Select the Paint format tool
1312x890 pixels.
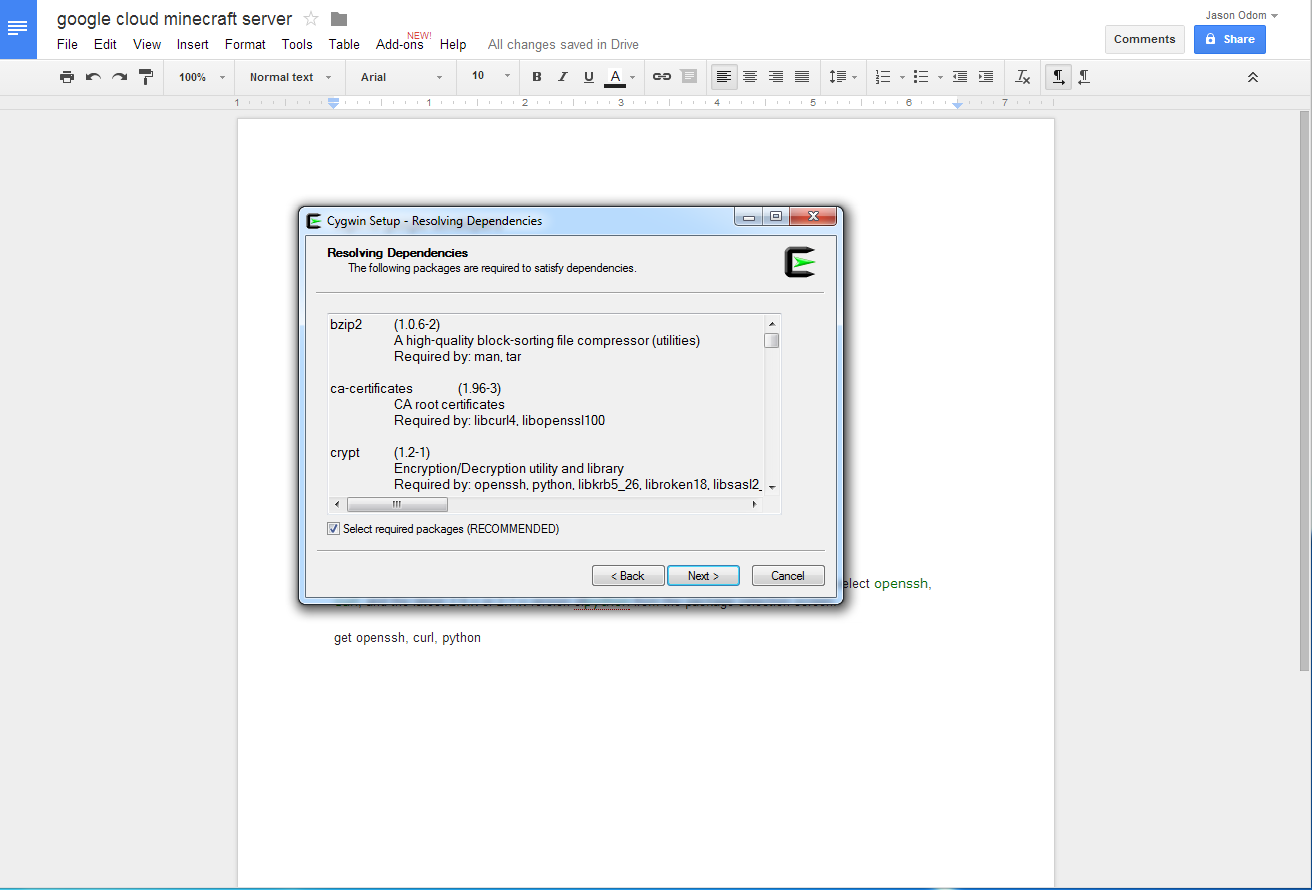pyautogui.click(x=146, y=77)
